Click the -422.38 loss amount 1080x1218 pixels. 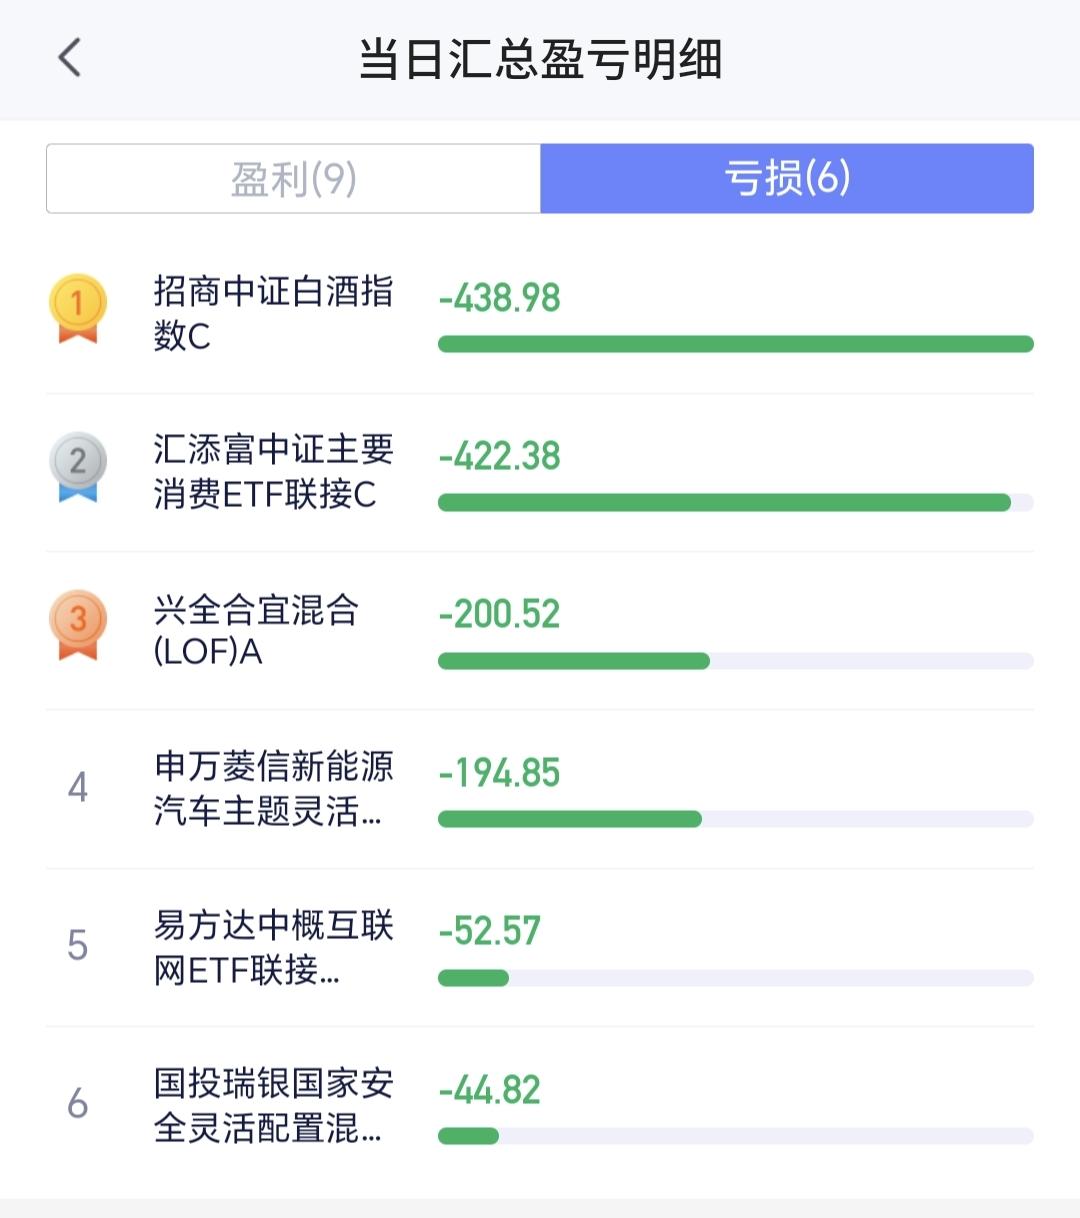tap(499, 456)
